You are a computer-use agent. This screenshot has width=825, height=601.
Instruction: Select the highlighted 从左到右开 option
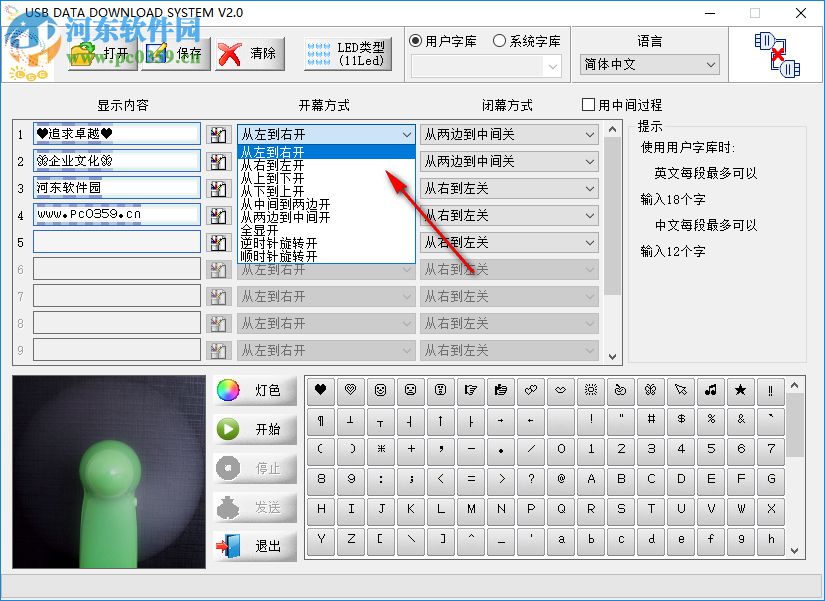272,150
